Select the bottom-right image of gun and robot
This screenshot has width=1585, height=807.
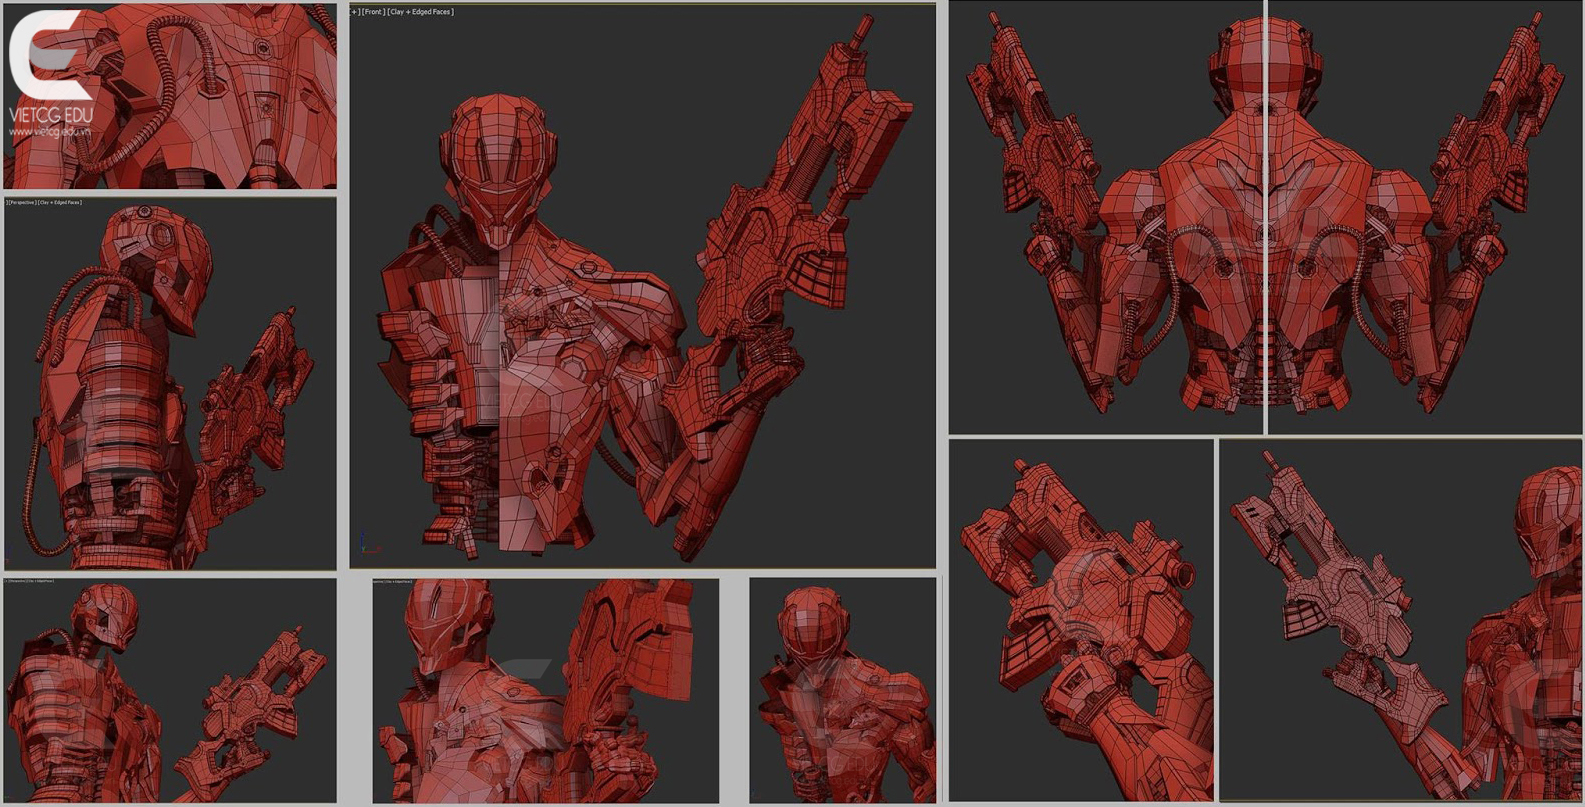(1400, 620)
